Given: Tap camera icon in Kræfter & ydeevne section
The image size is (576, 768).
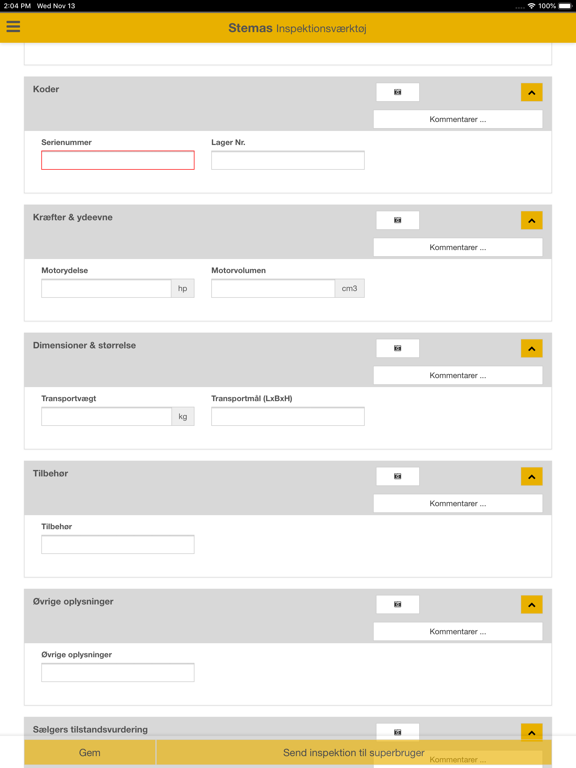Looking at the screenshot, I should pos(397,220).
